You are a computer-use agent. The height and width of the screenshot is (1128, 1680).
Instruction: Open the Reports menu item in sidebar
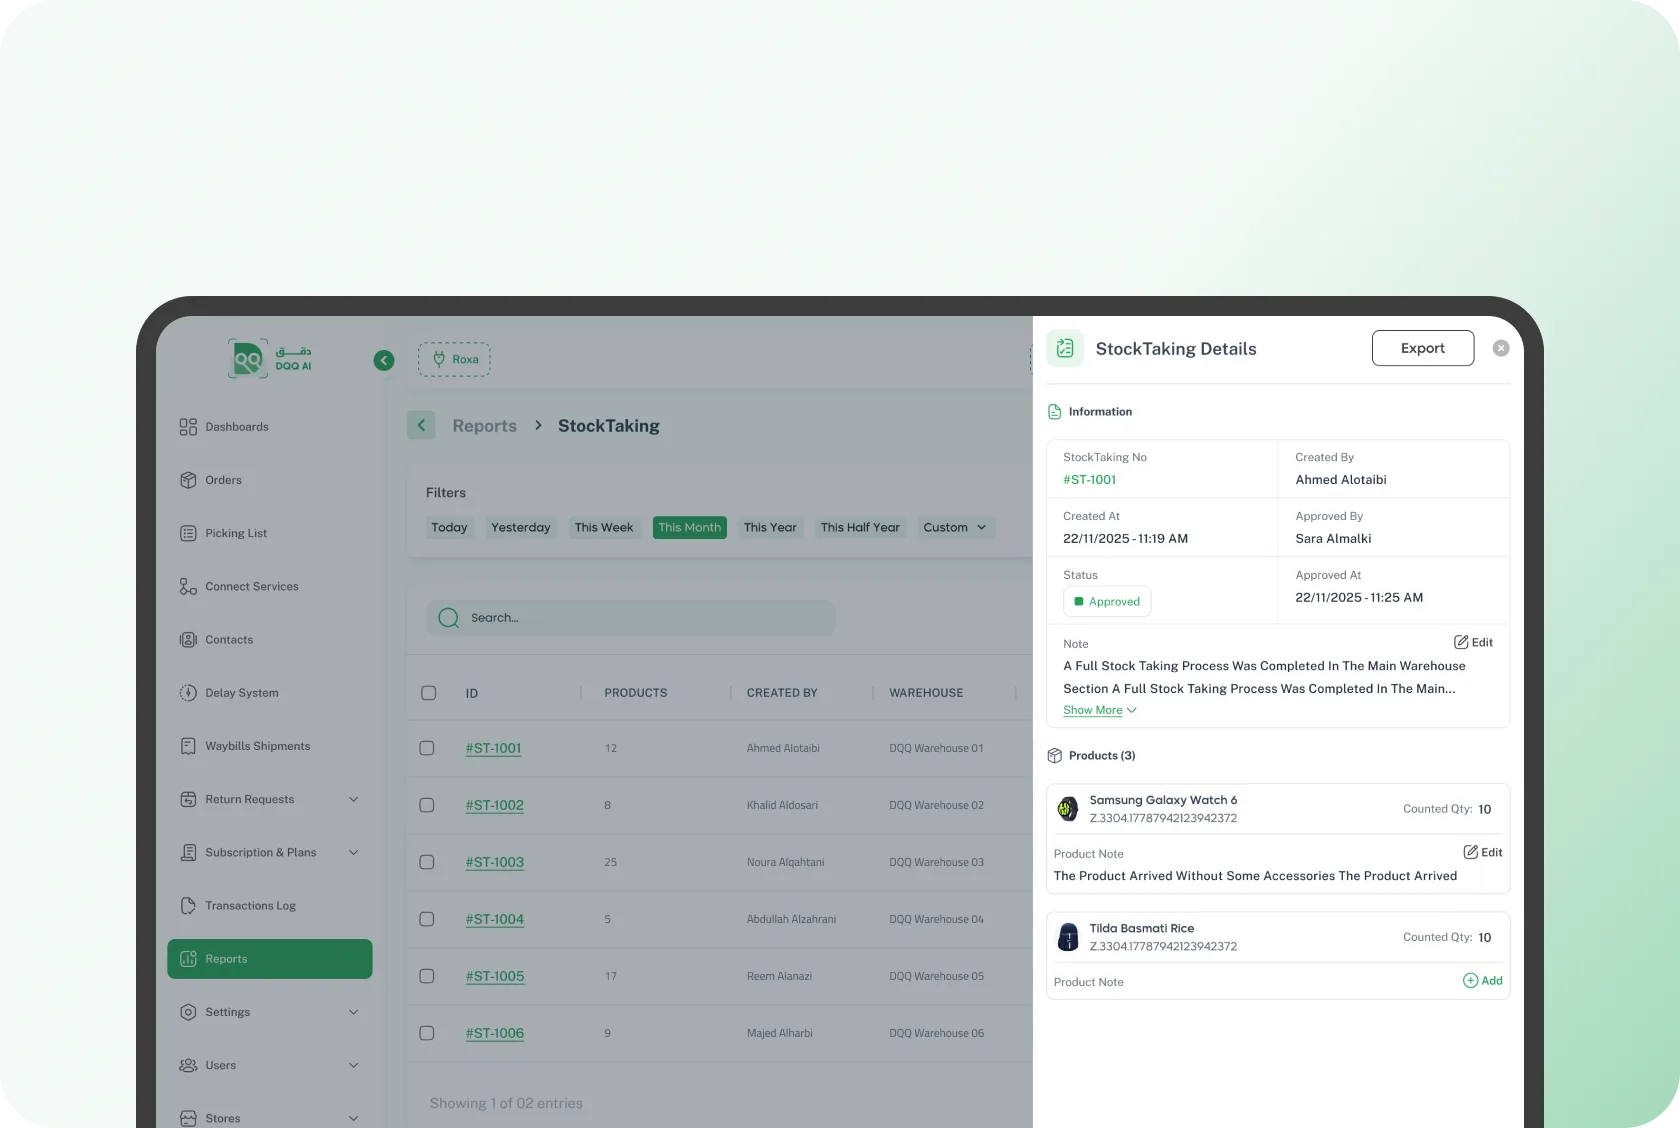[x=270, y=959]
